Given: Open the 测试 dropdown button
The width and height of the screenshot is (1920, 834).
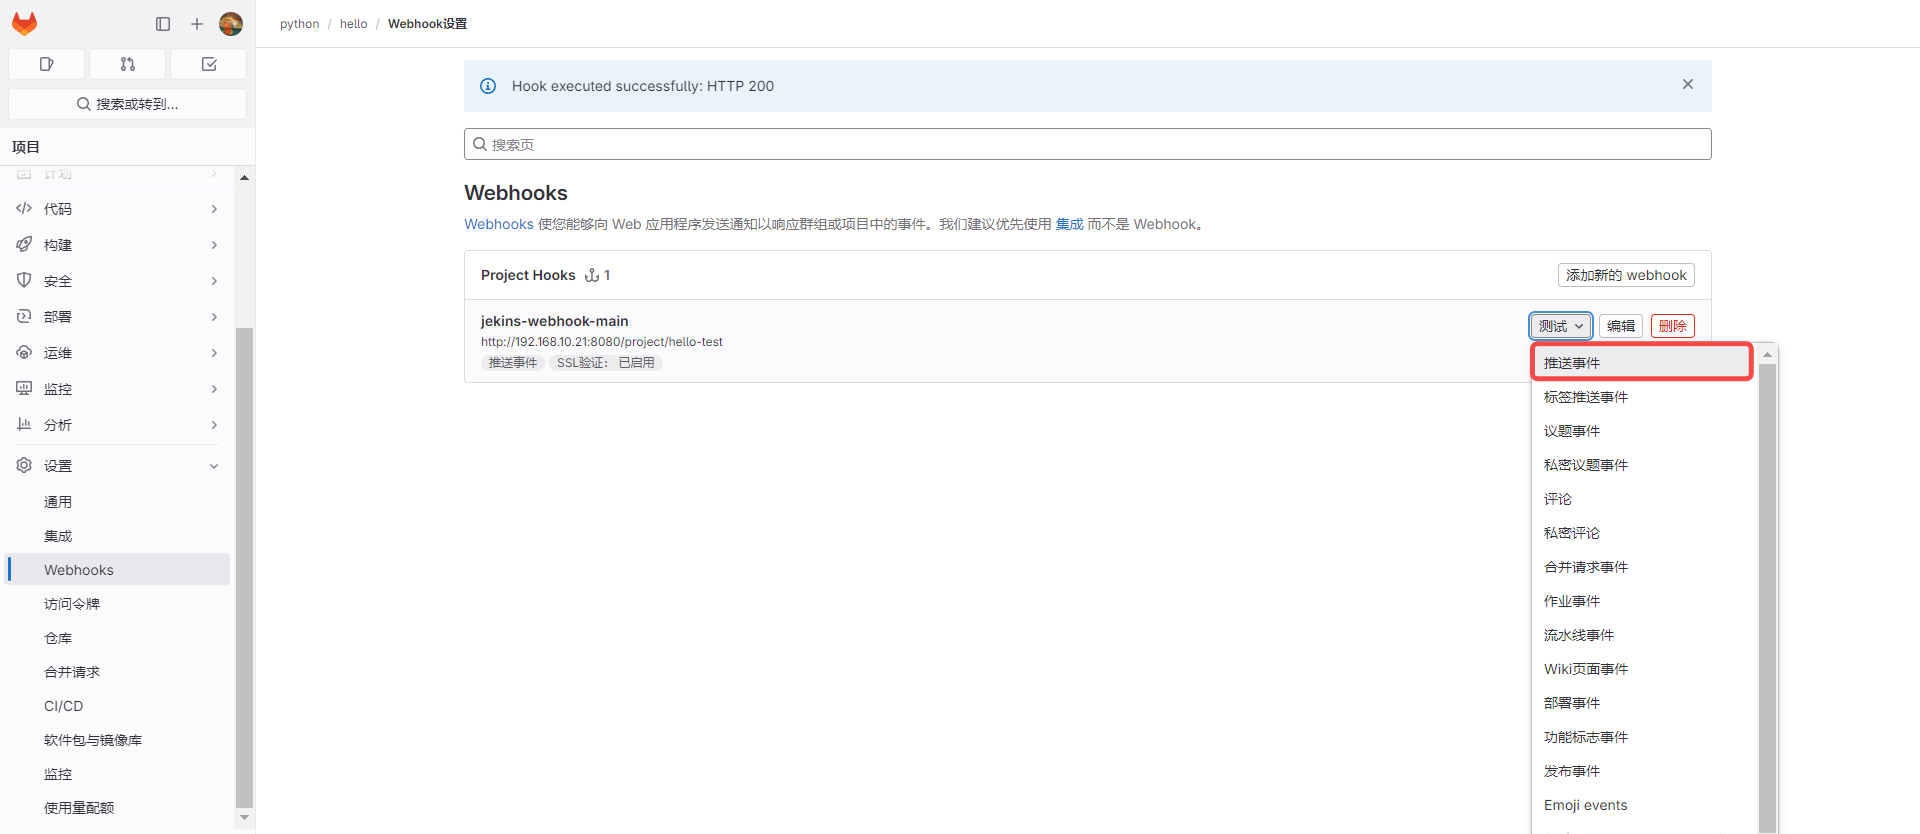Looking at the screenshot, I should tap(1560, 326).
